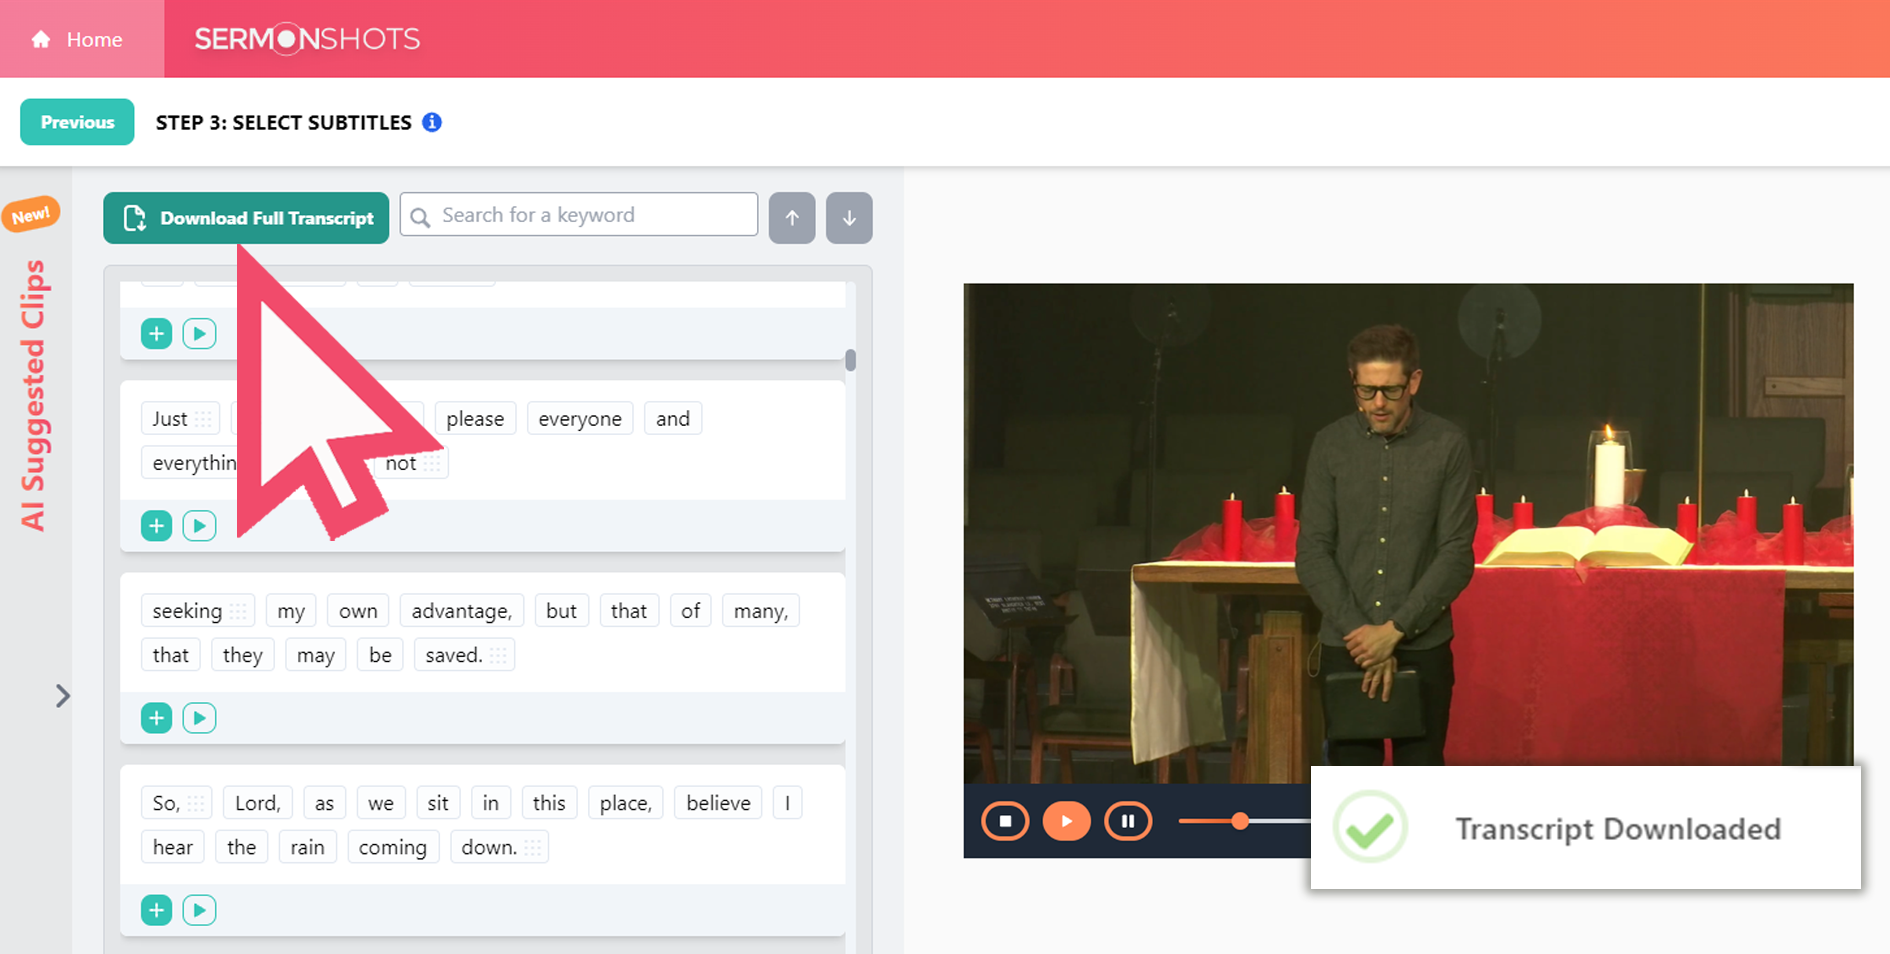Click the info icon next to Select Subtitles
1890x954 pixels.
tap(432, 122)
